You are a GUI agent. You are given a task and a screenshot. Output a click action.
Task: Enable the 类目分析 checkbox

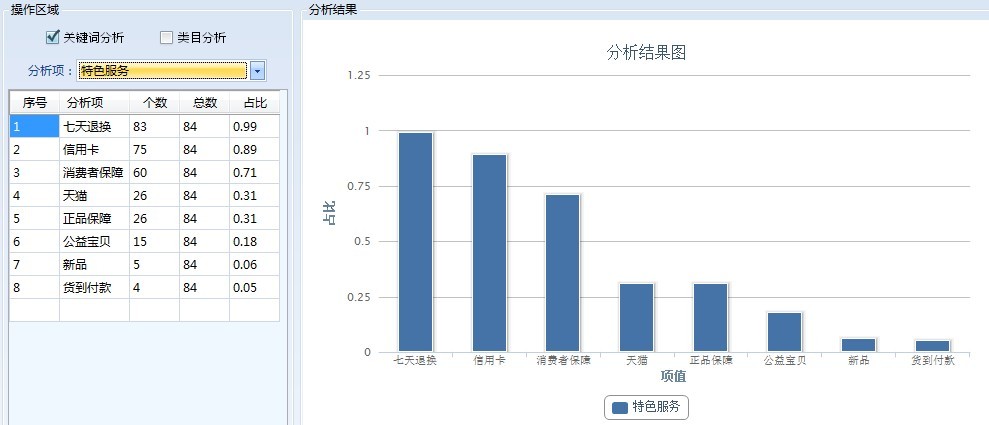pos(166,38)
